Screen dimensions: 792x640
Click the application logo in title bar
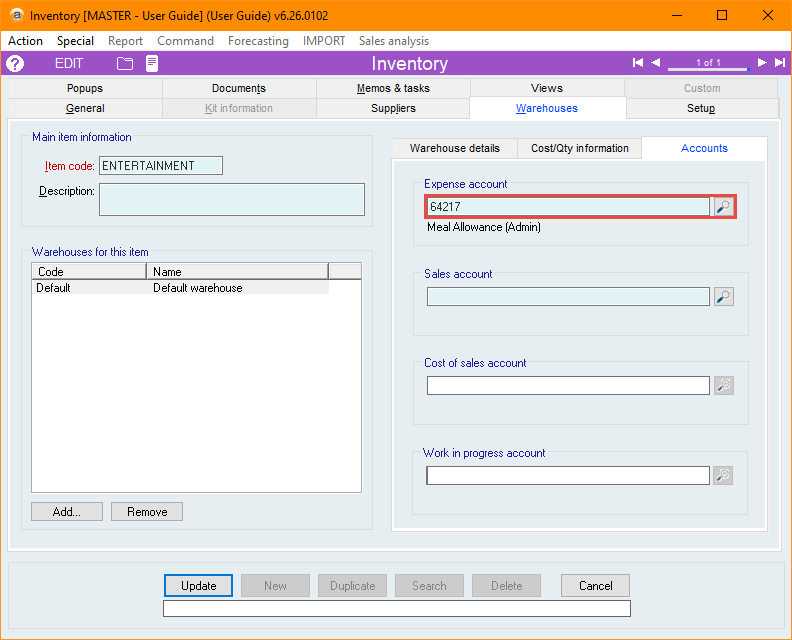pos(17,15)
